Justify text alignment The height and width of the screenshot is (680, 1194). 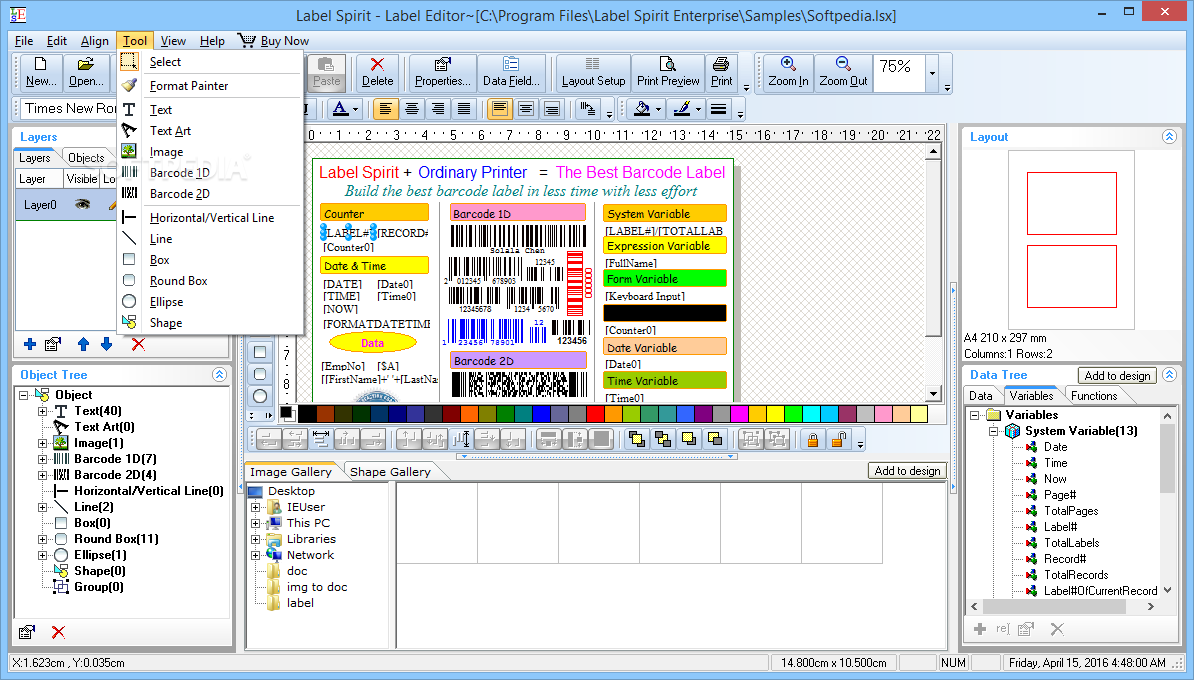point(464,109)
